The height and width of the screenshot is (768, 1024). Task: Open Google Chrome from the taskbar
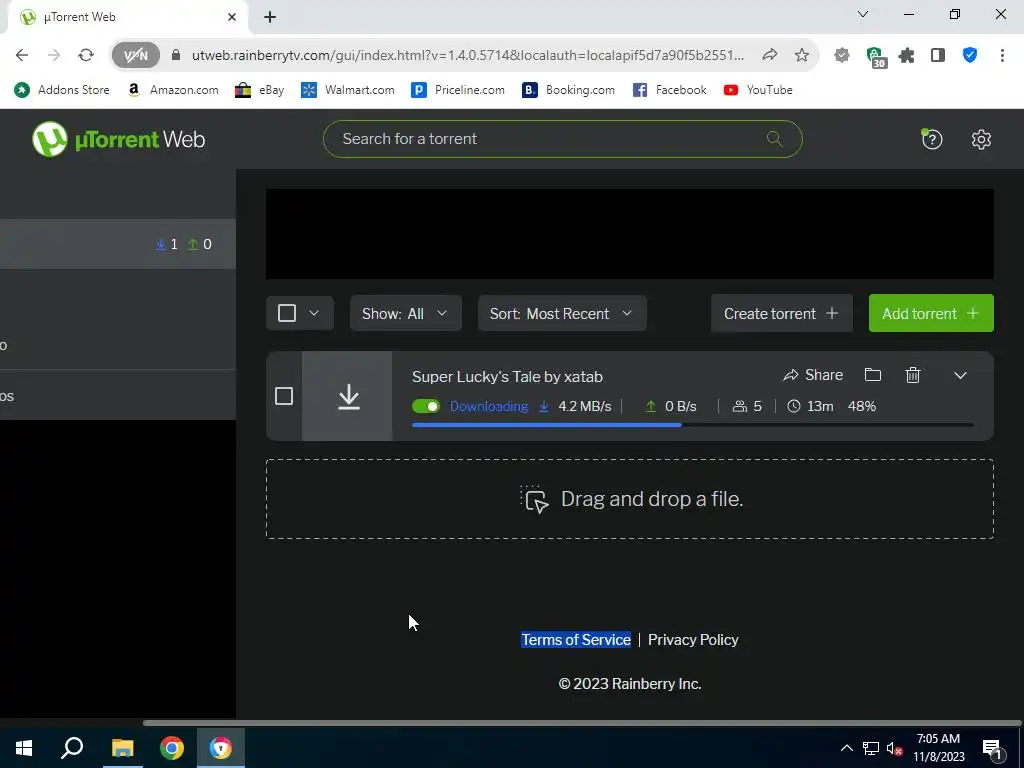(x=172, y=748)
